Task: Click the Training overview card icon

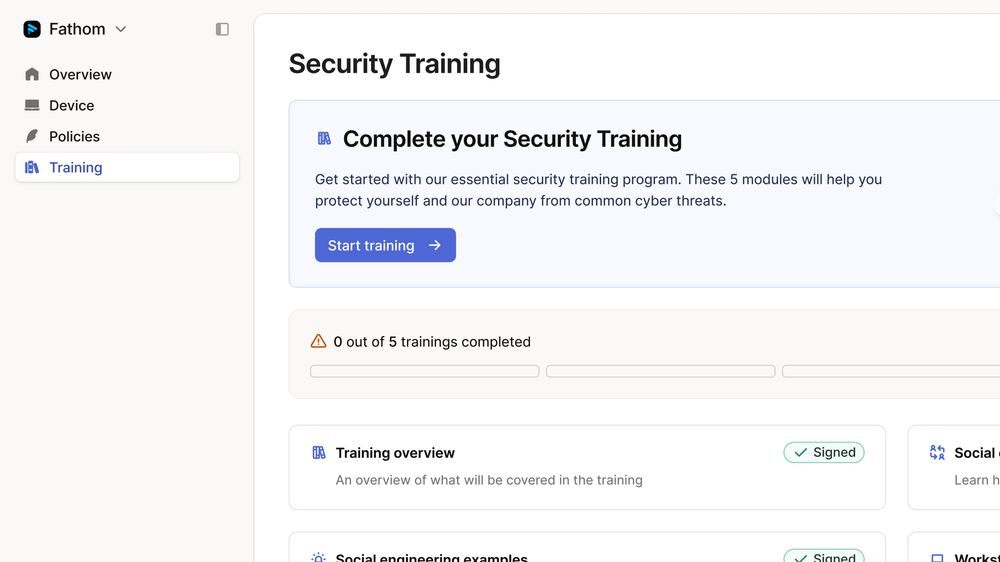Action: [x=319, y=452]
